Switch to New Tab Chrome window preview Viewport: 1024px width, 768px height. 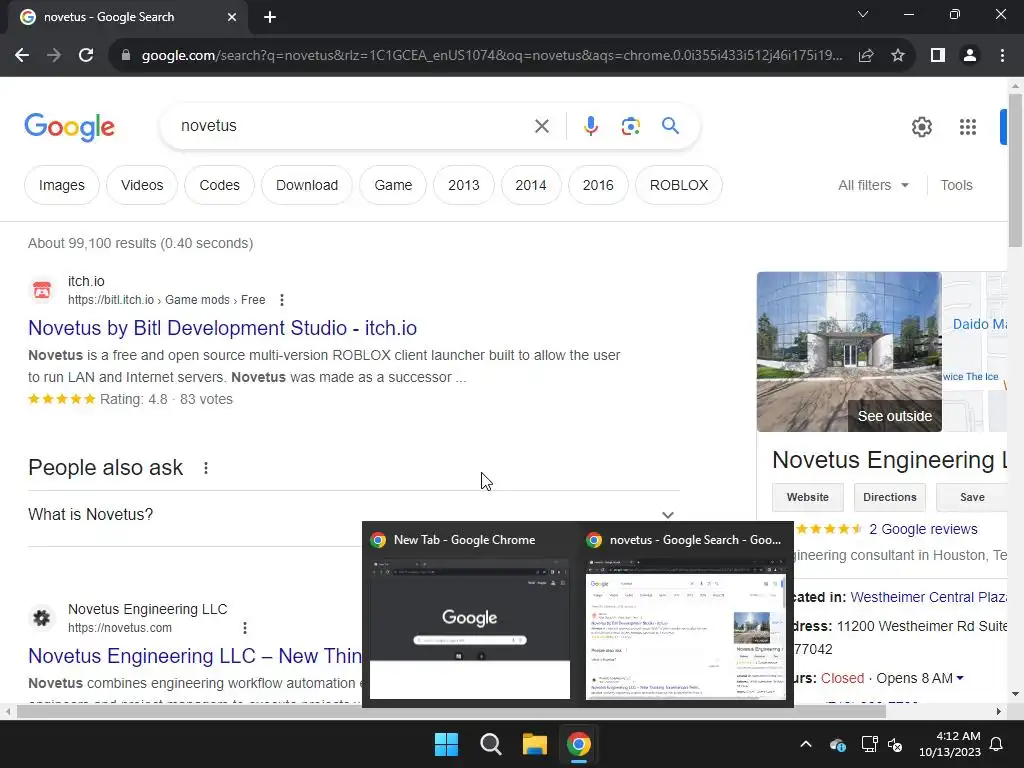[470, 615]
